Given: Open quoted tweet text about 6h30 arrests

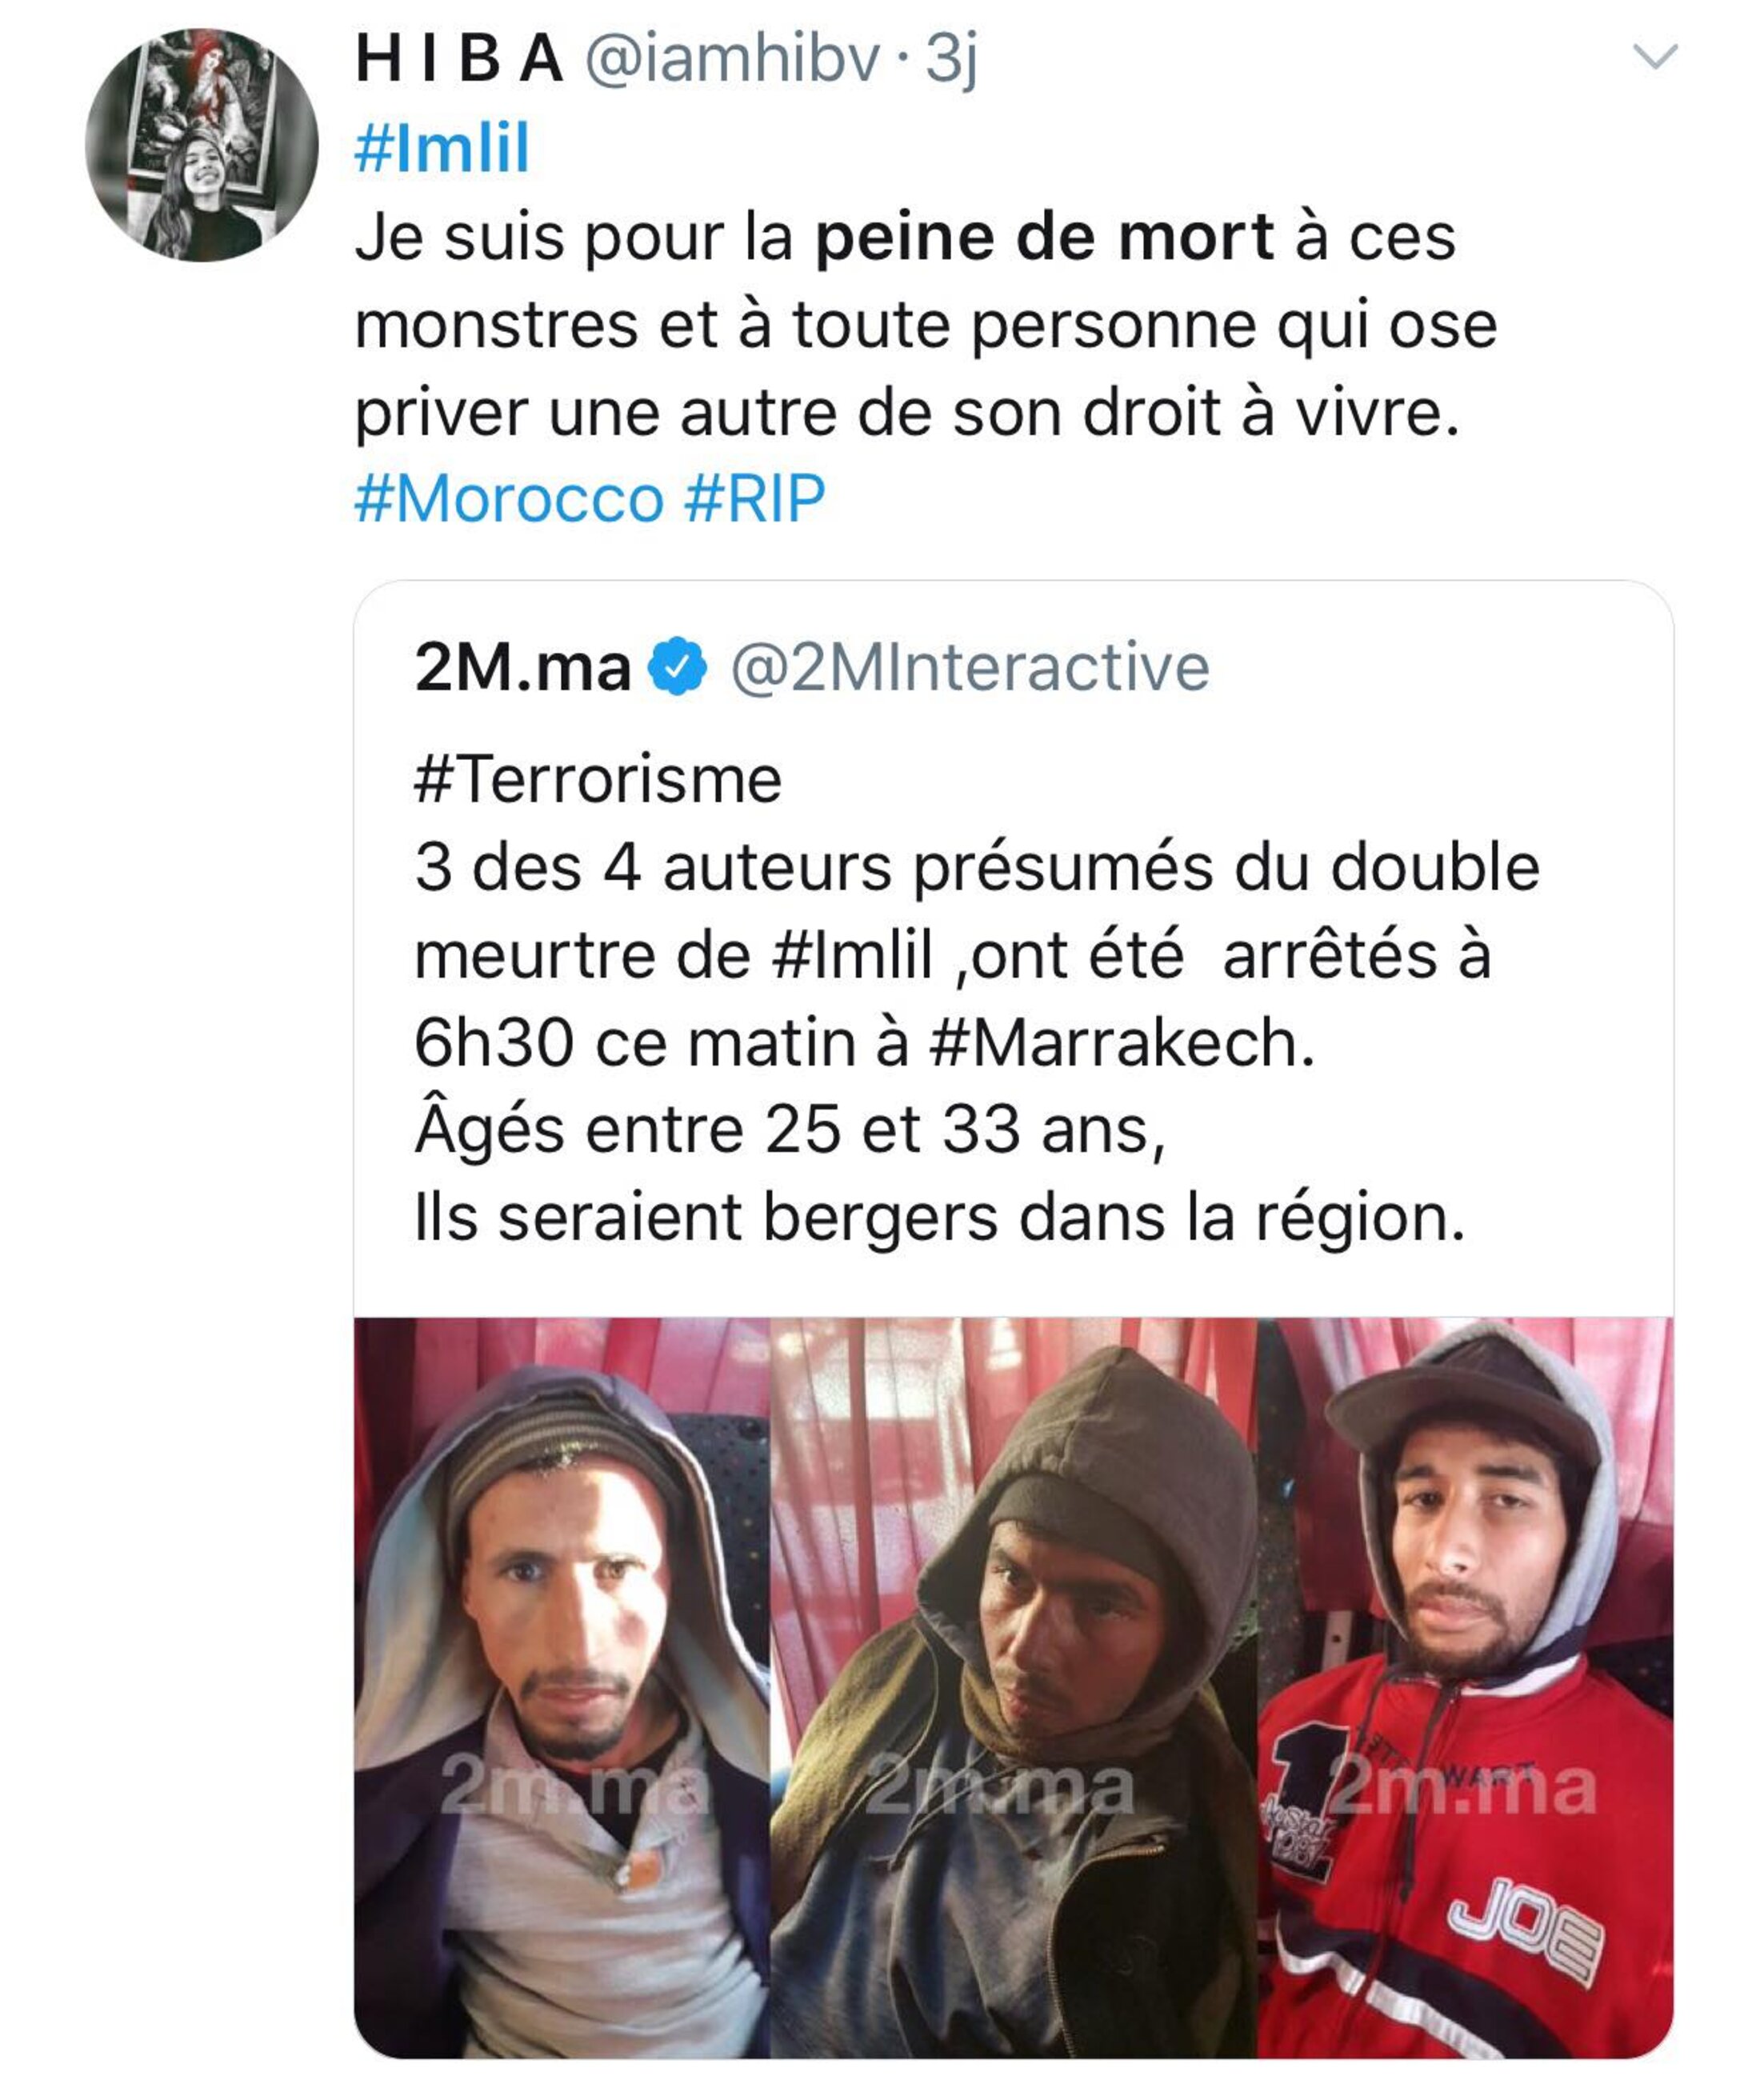Looking at the screenshot, I should [x=977, y=999].
